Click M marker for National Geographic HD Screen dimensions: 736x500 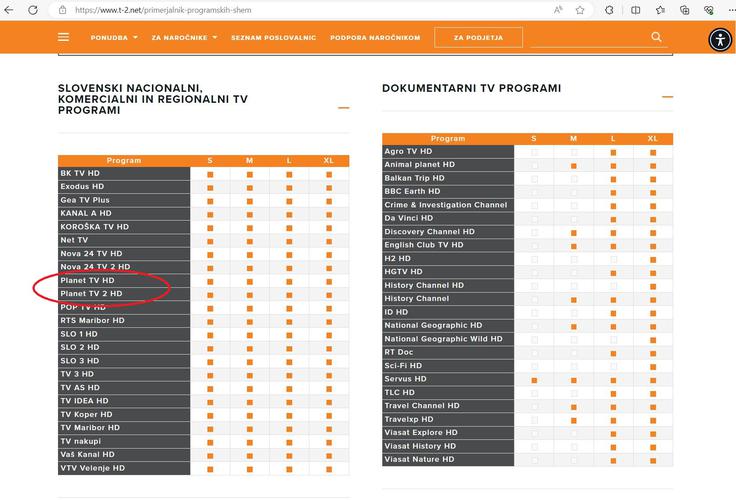tap(574, 327)
